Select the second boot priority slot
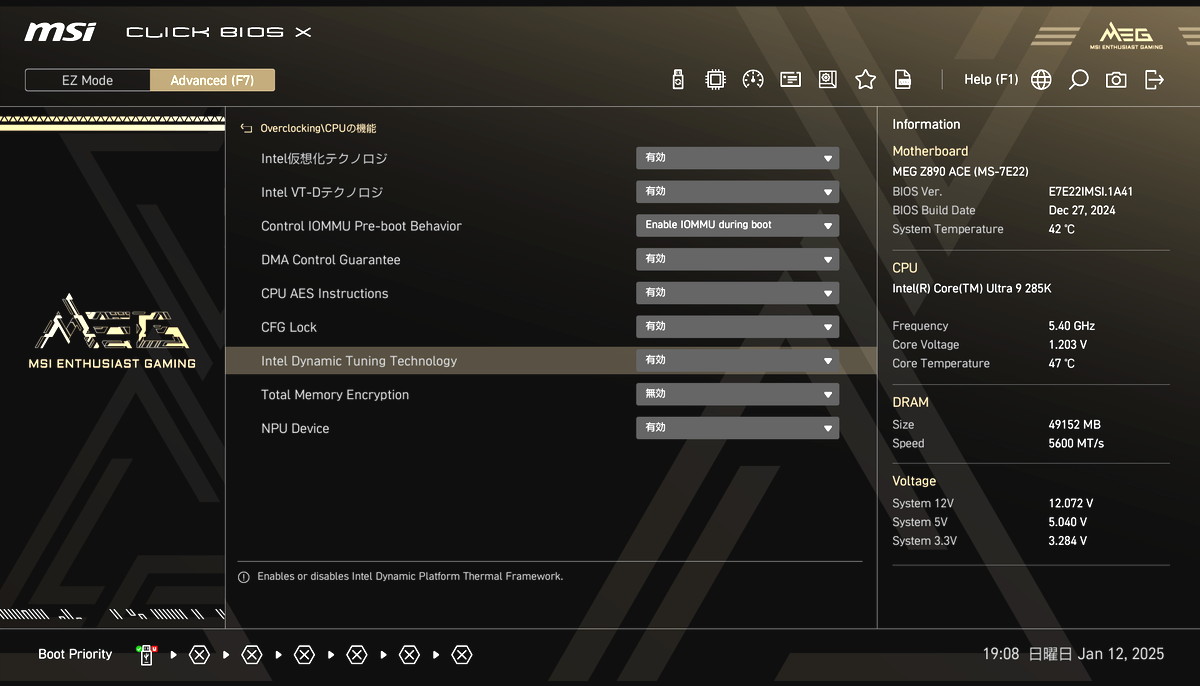Viewport: 1200px width, 686px height. tap(199, 655)
